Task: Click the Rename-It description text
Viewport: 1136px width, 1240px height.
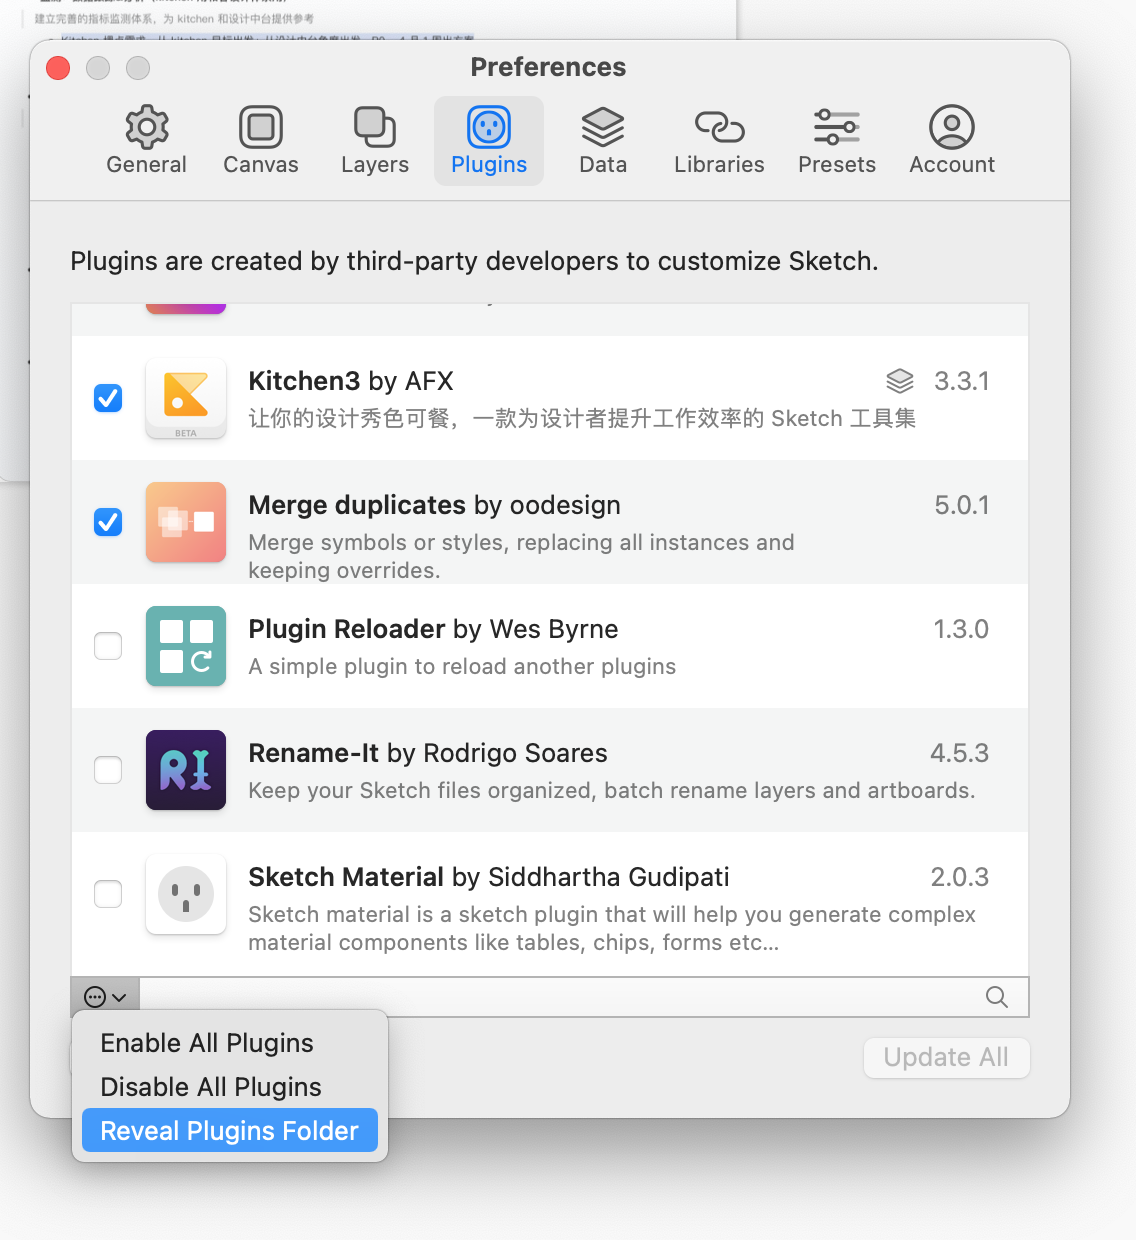Action: [612, 791]
